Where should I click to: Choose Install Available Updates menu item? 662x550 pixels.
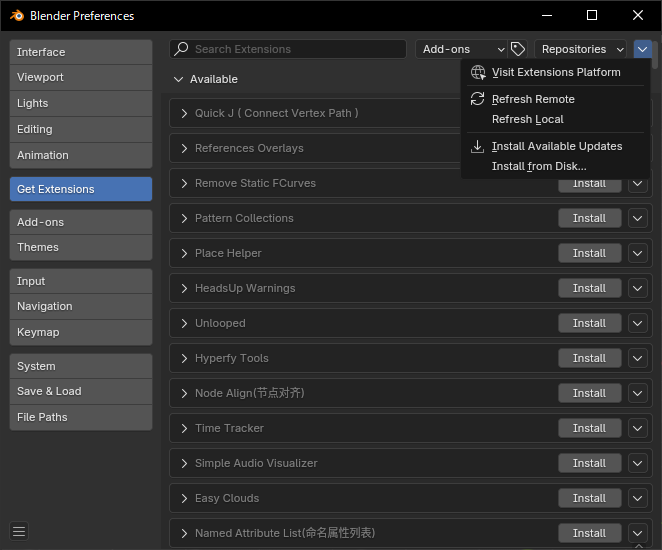[x=556, y=146]
